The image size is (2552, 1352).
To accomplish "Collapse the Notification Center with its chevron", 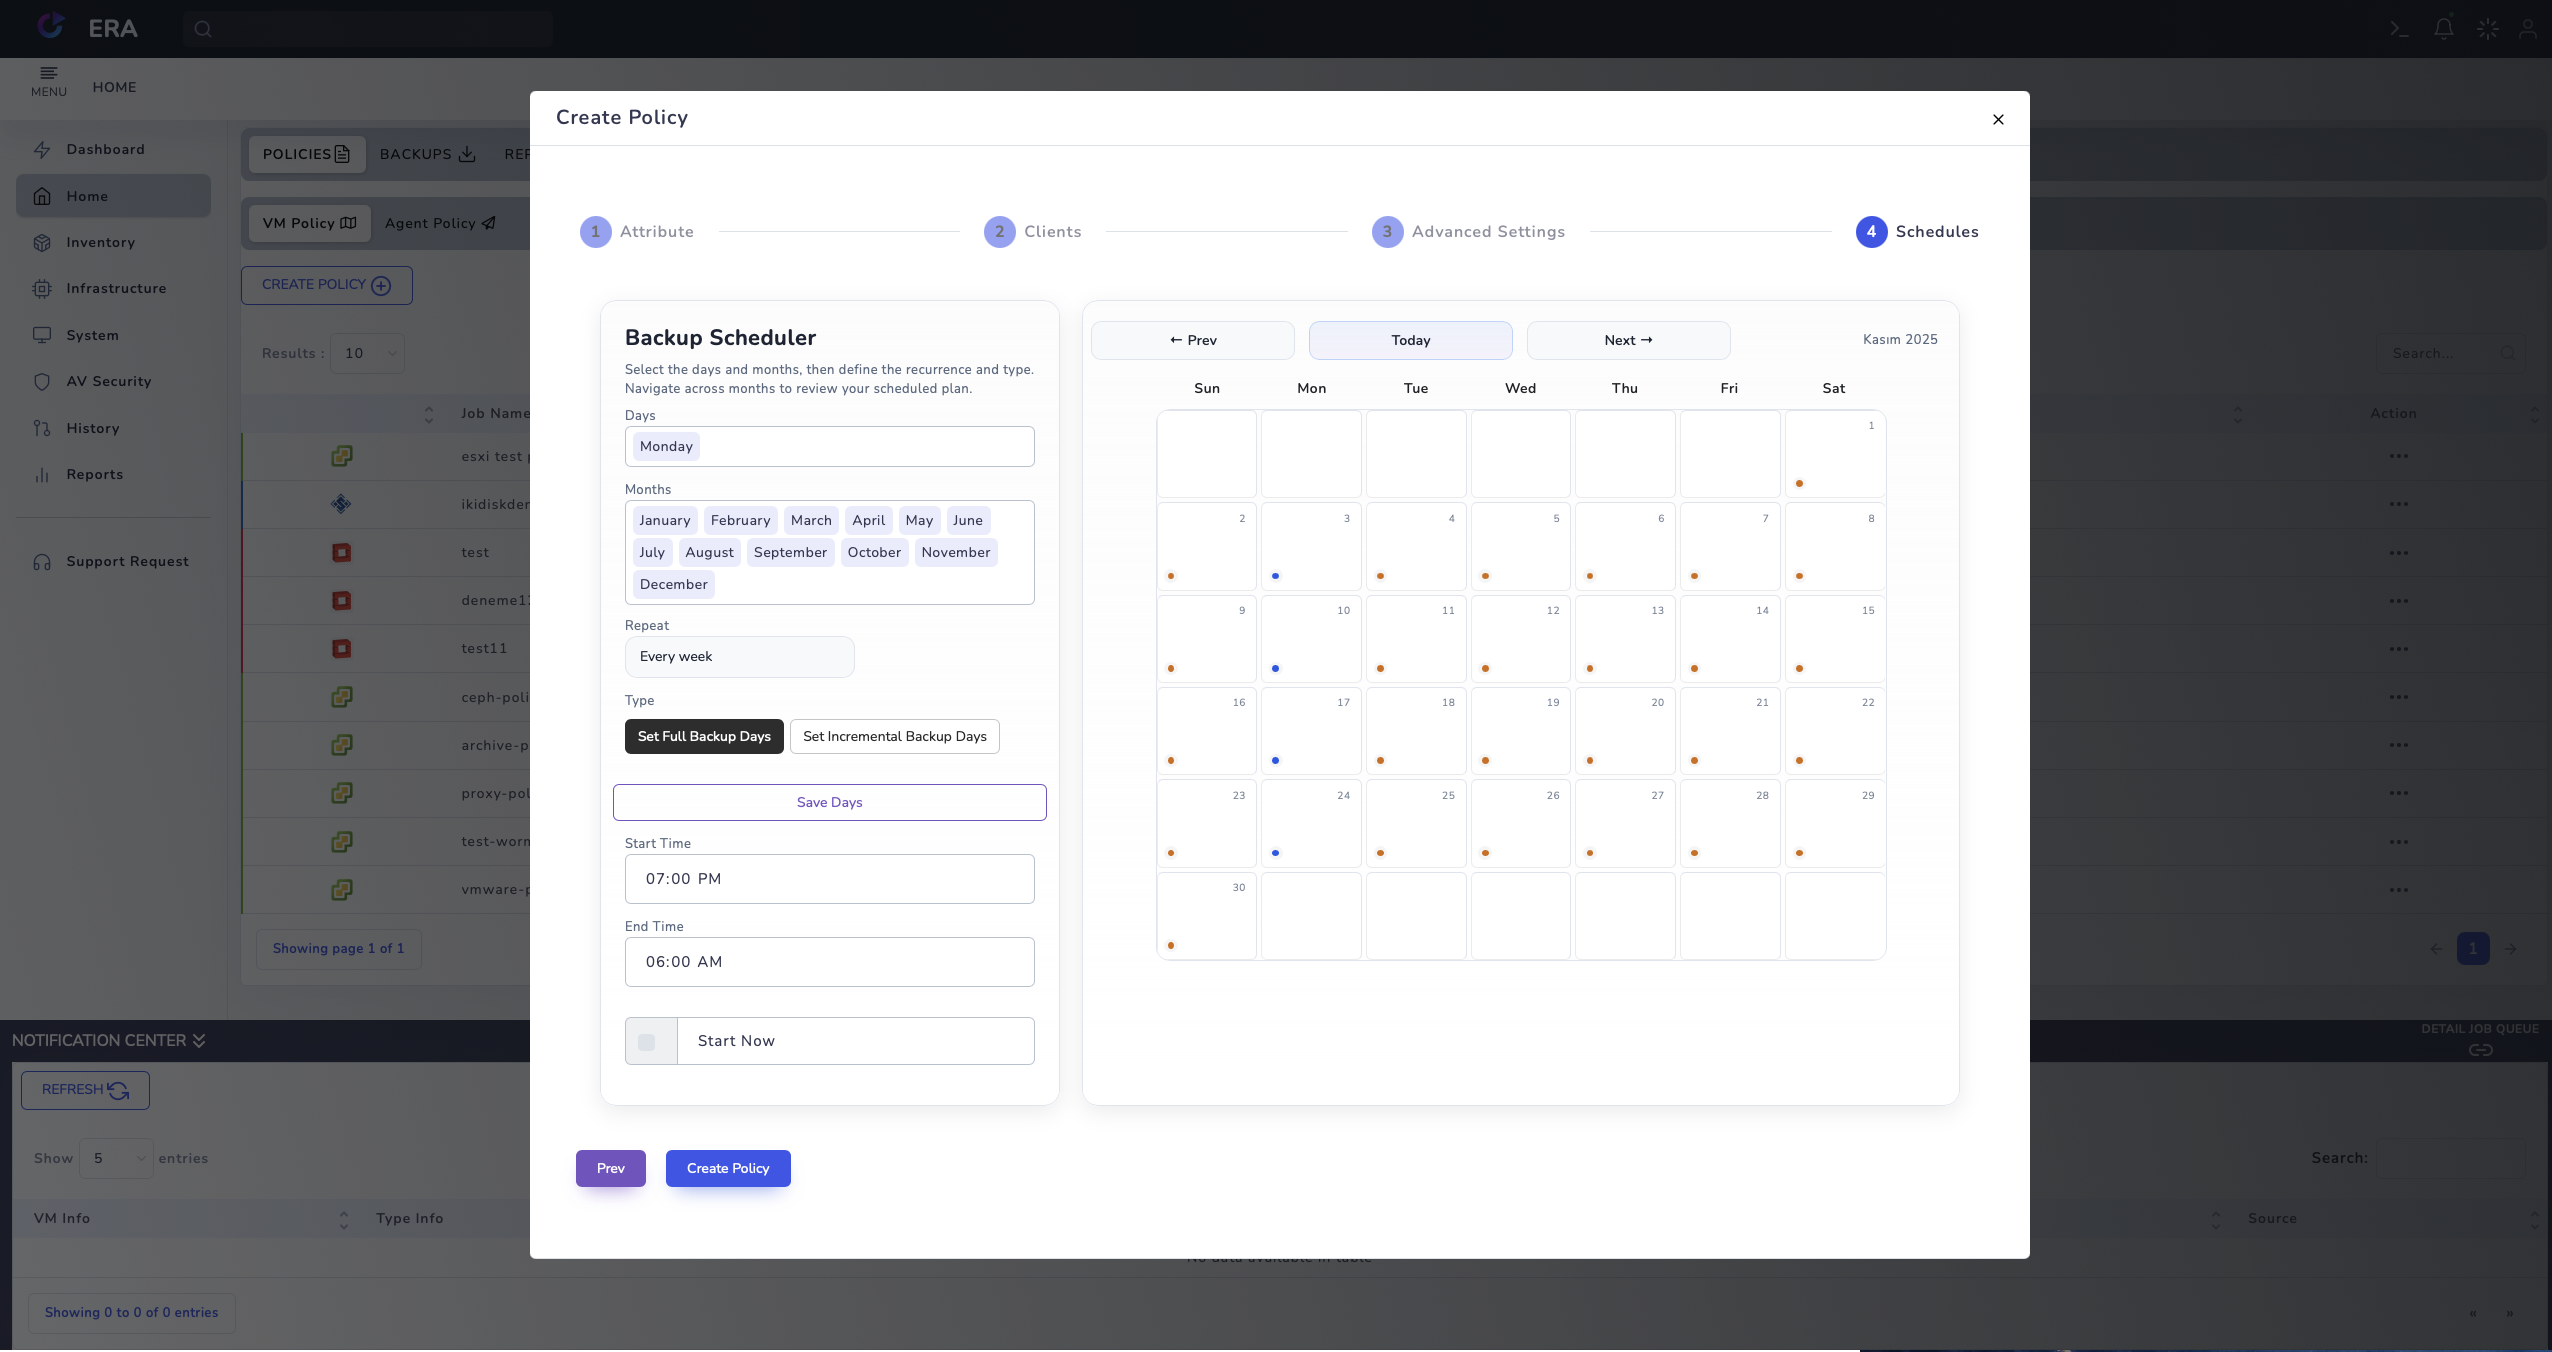I will point(198,1040).
